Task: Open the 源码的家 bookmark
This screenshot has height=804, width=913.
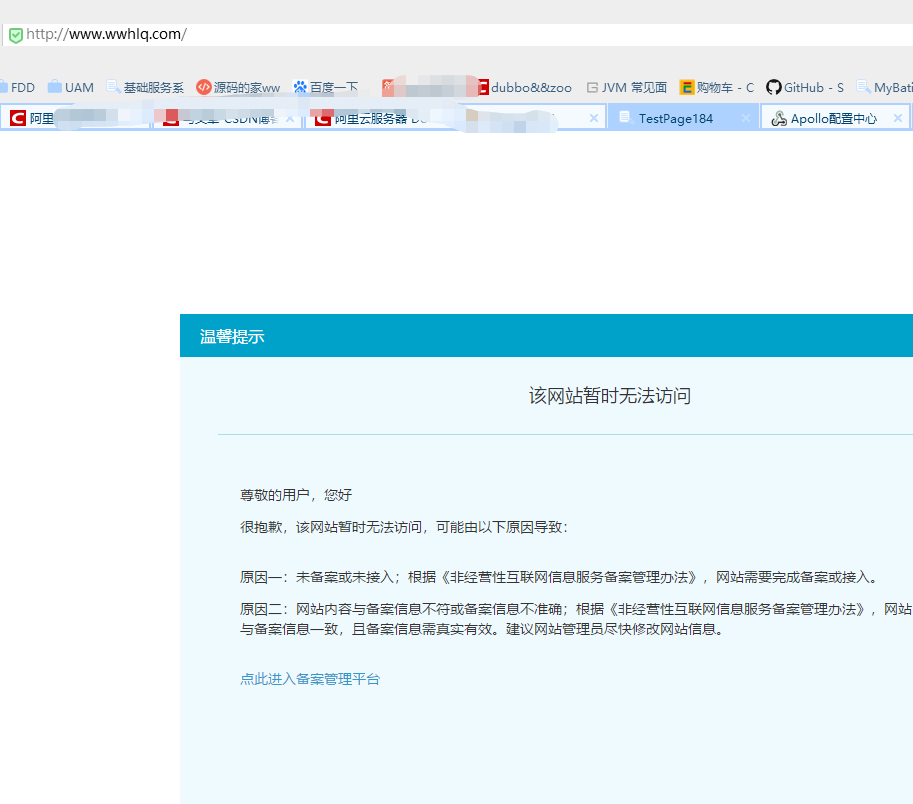Action: (238, 88)
